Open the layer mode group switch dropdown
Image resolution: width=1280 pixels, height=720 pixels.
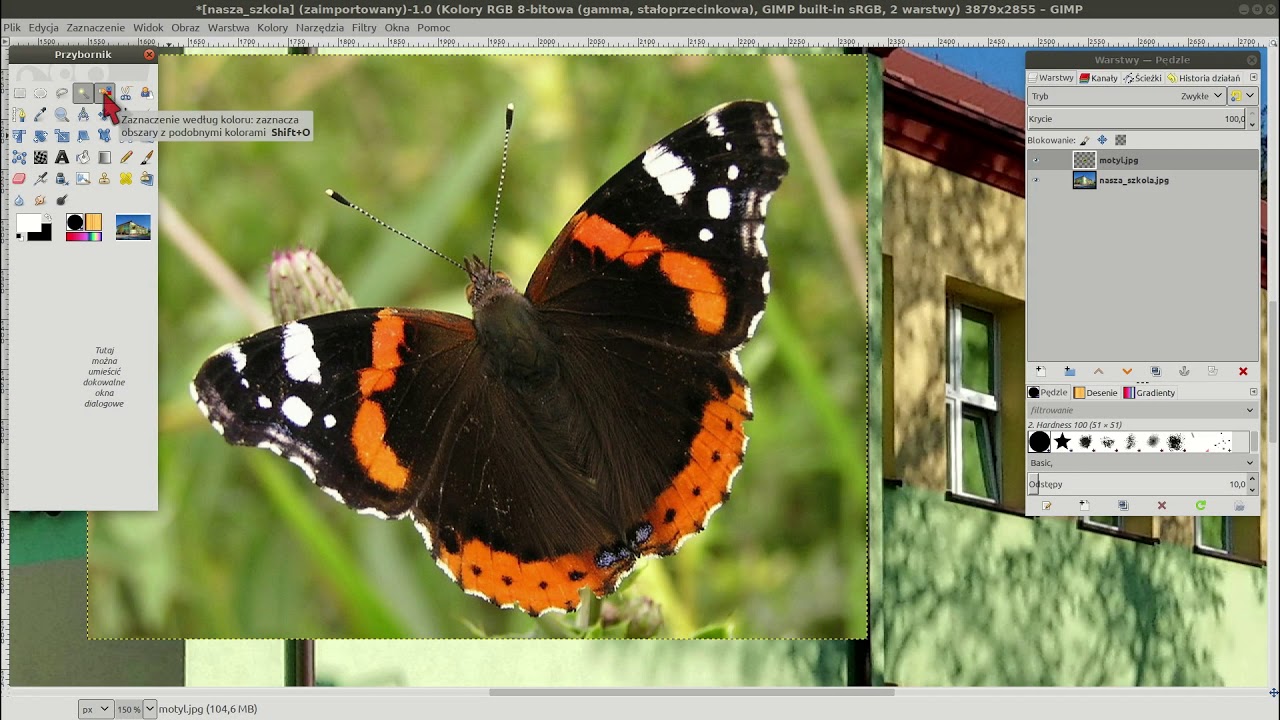coord(1243,96)
